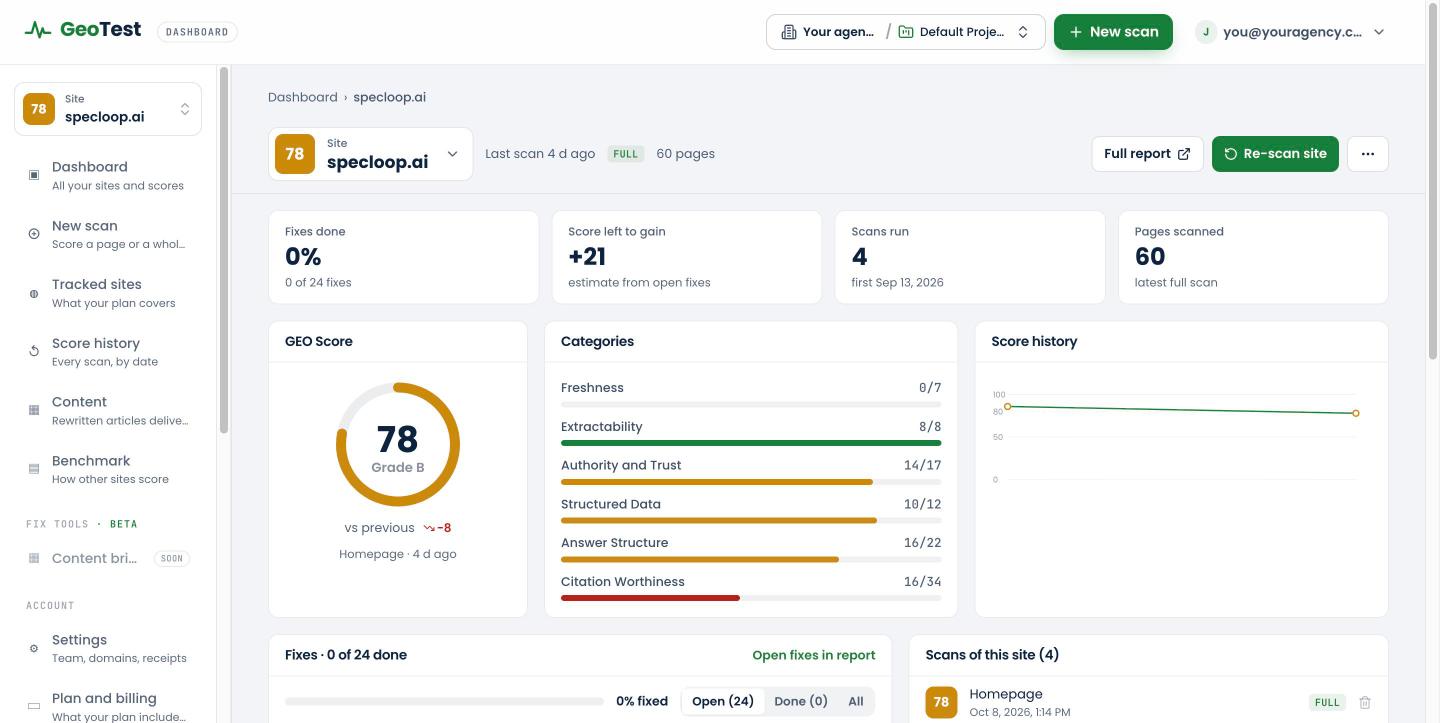Click the sidebar vertical scrollbar
1440x723 pixels.
pos(224,250)
